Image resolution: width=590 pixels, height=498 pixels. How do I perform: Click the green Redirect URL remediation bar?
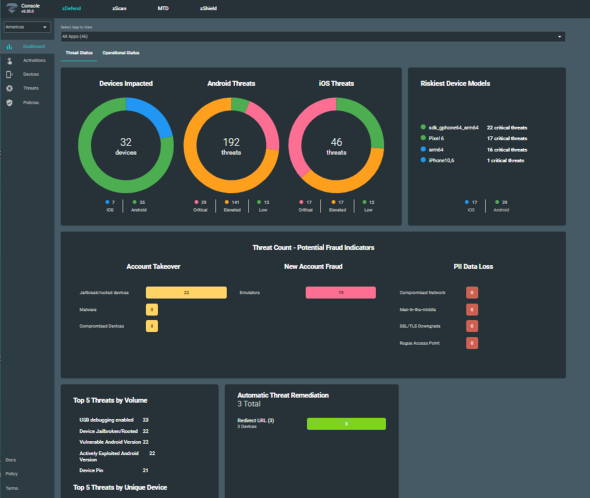(346, 424)
